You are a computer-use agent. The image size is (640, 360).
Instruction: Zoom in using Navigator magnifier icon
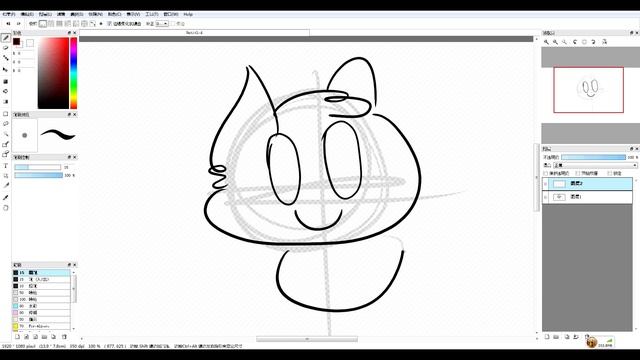tap(547, 42)
